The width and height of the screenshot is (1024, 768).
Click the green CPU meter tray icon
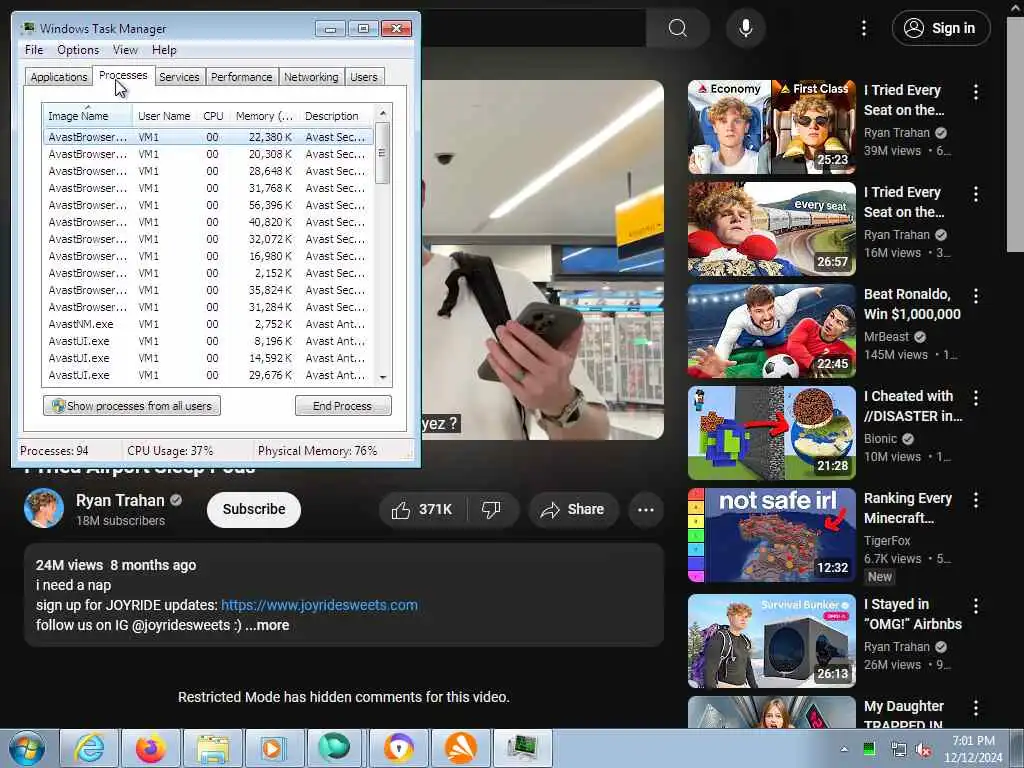[869, 749]
